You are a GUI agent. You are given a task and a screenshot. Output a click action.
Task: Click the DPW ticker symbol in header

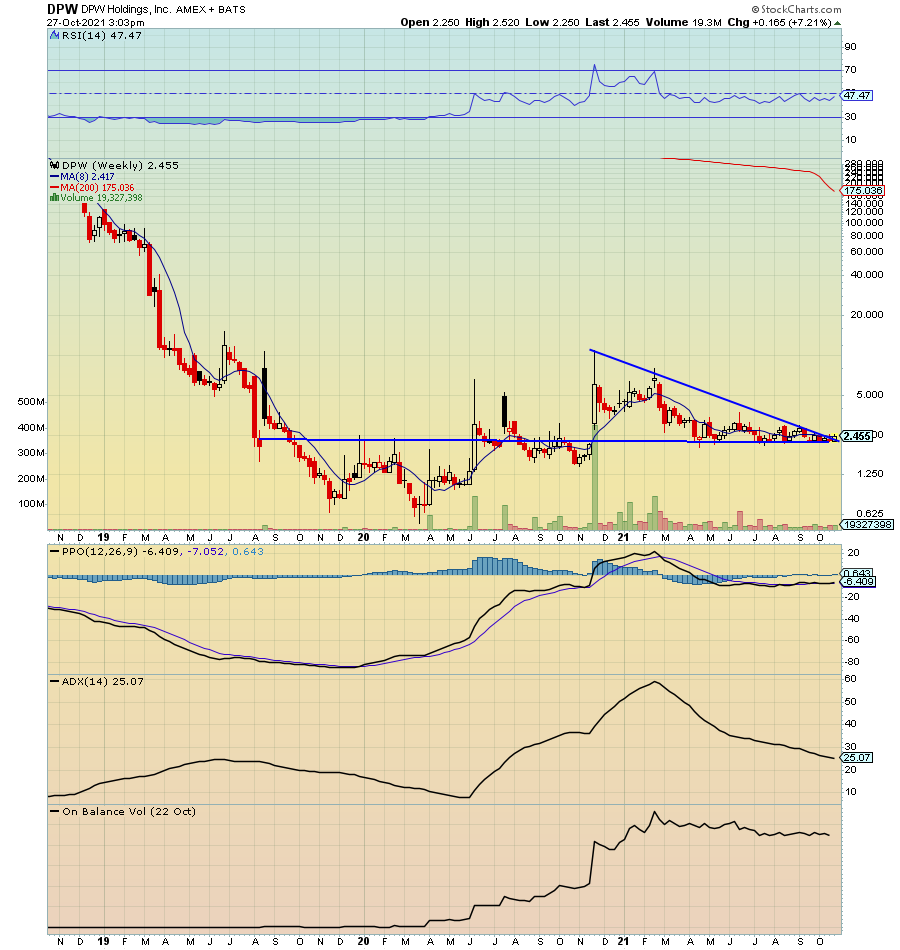tap(62, 9)
